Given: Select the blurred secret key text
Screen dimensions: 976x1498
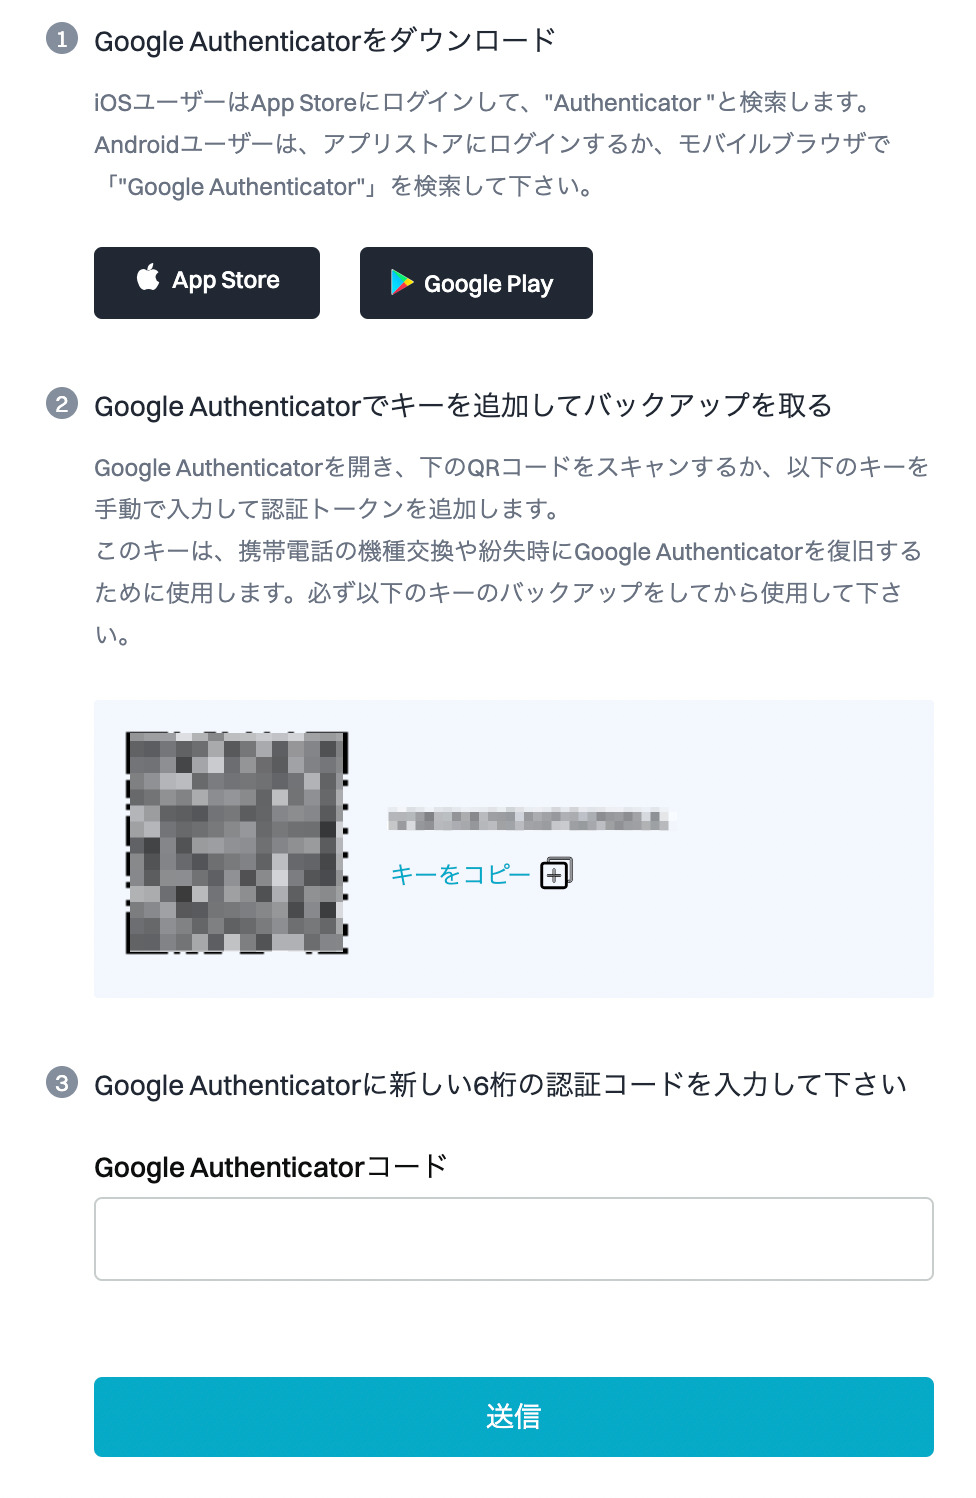Looking at the screenshot, I should pos(528,820).
